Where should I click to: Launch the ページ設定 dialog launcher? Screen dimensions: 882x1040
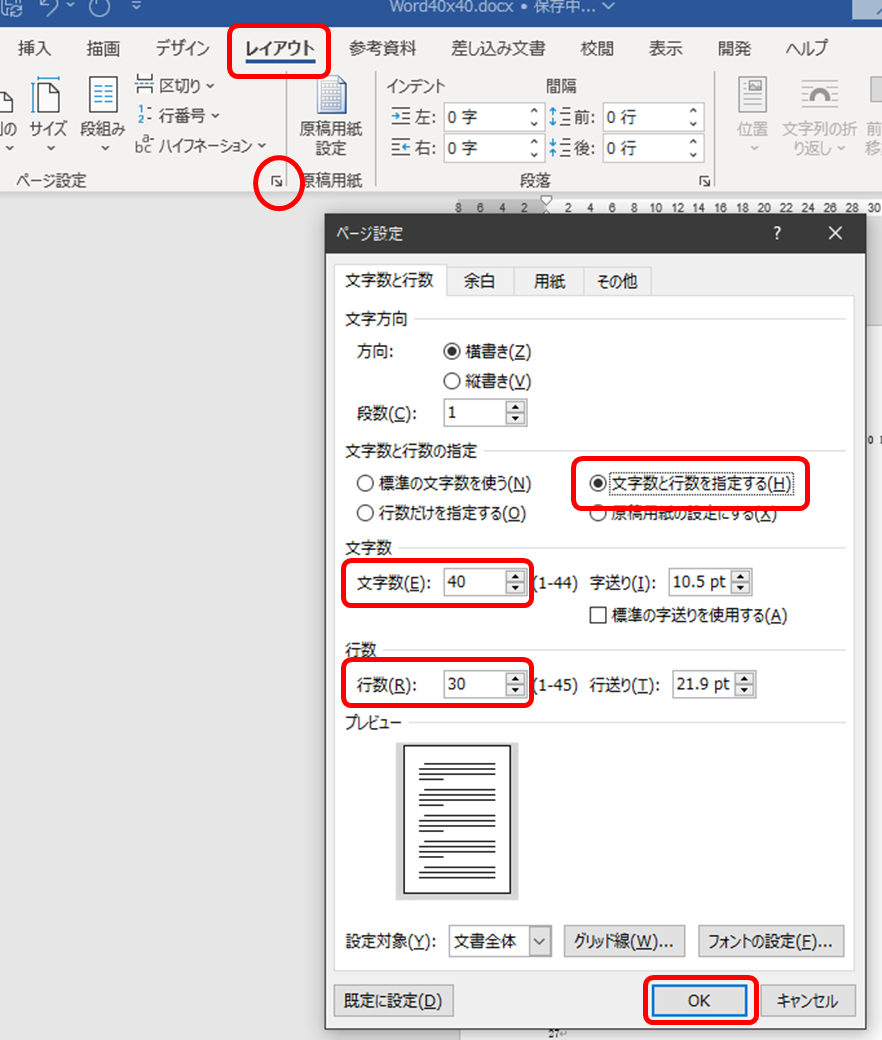(277, 181)
